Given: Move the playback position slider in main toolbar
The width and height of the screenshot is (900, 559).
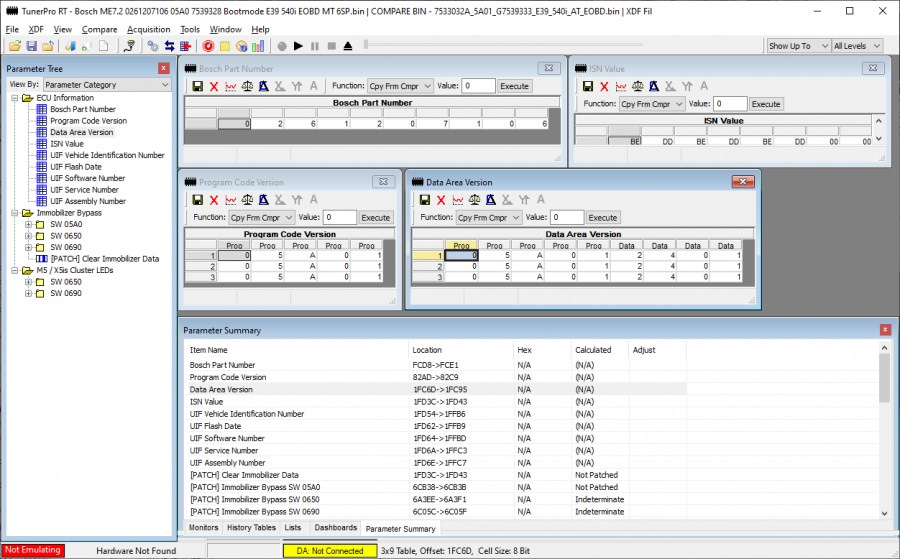Looking at the screenshot, I should click(366, 44).
